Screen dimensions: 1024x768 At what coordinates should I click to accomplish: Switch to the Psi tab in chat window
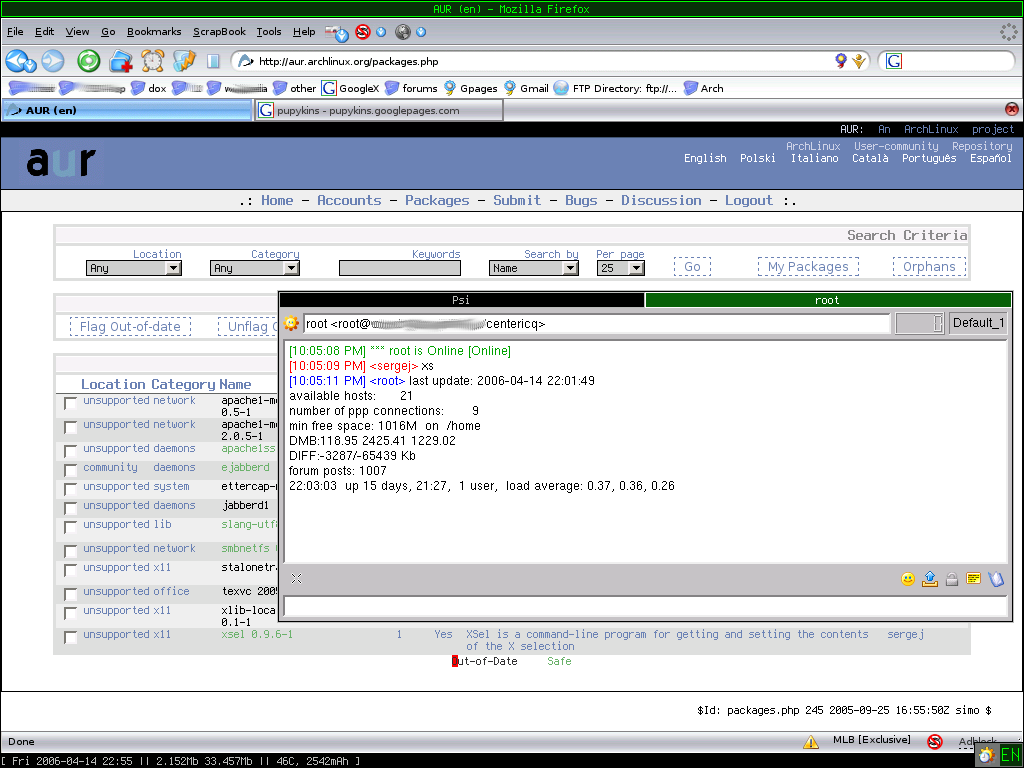[462, 300]
